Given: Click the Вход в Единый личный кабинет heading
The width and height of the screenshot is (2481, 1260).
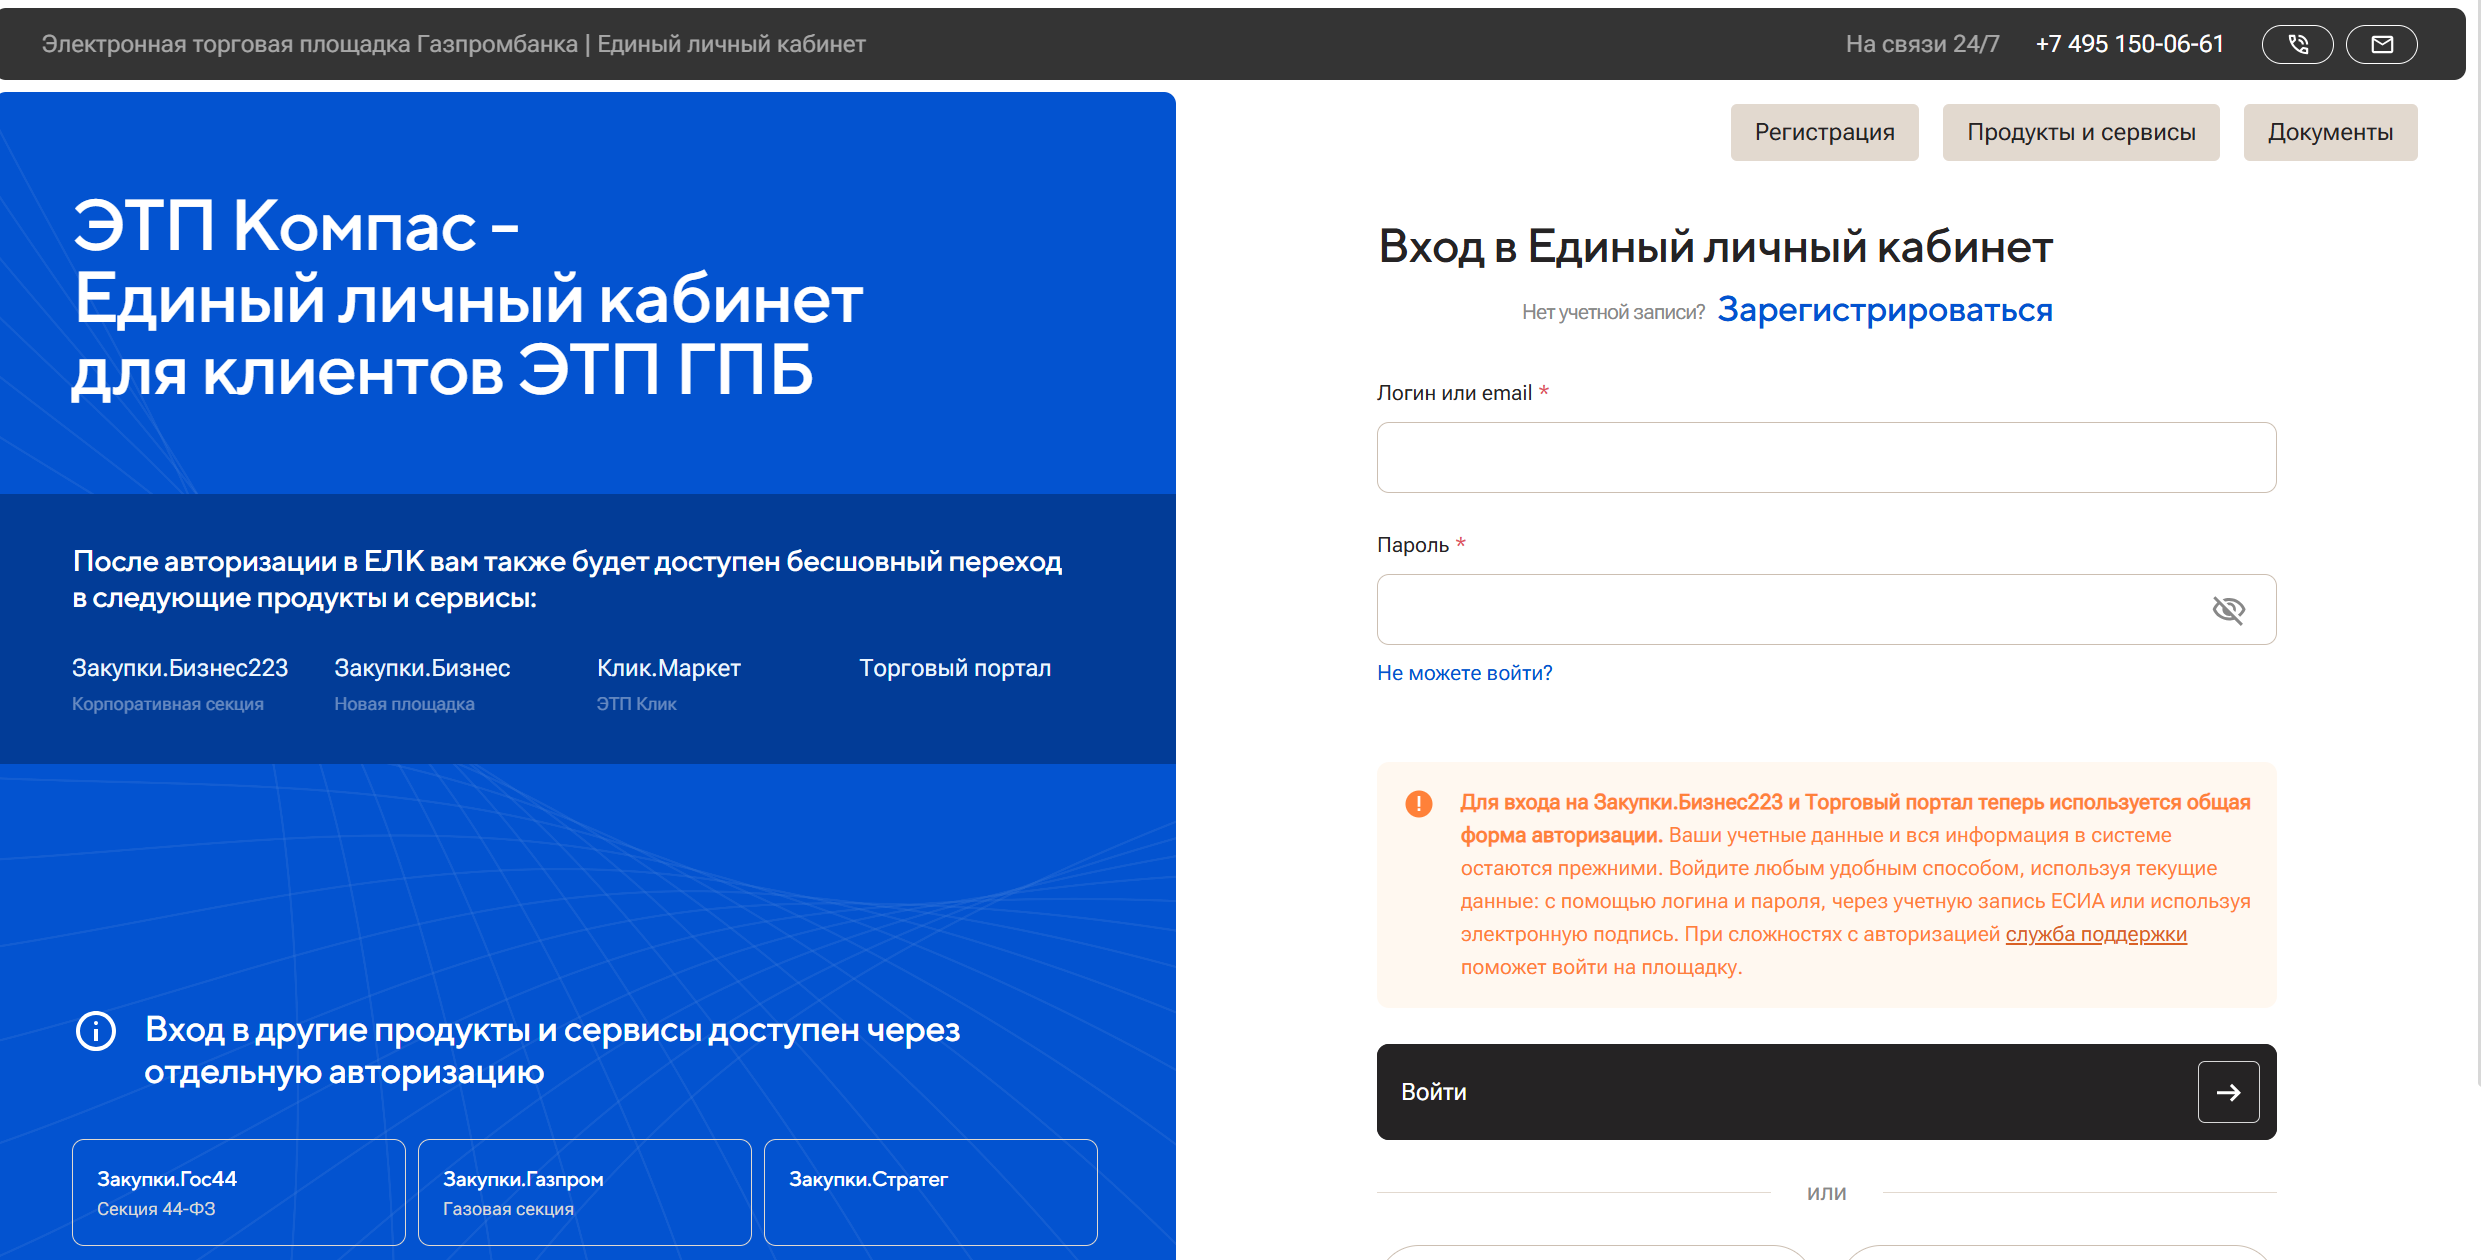Looking at the screenshot, I should click(x=1715, y=246).
